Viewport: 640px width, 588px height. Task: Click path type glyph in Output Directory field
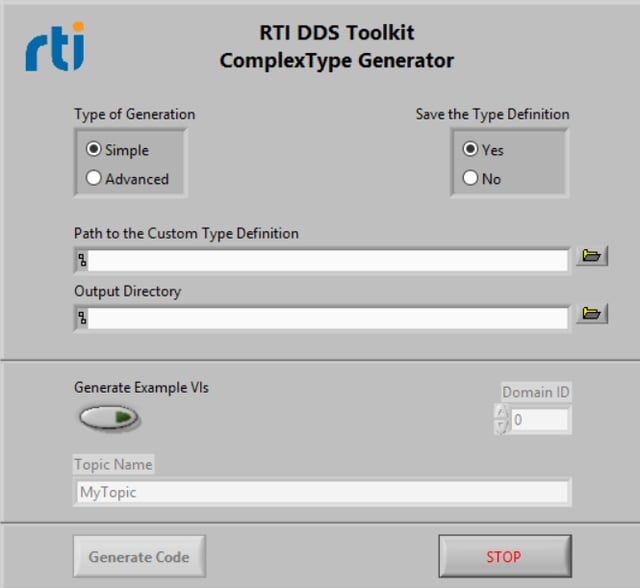coord(82,318)
